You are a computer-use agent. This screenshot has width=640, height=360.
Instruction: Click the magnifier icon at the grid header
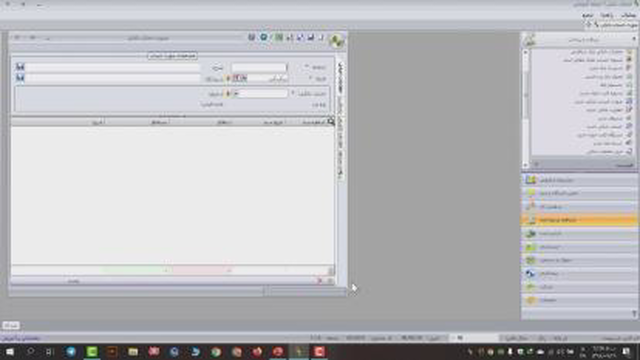pos(331,121)
